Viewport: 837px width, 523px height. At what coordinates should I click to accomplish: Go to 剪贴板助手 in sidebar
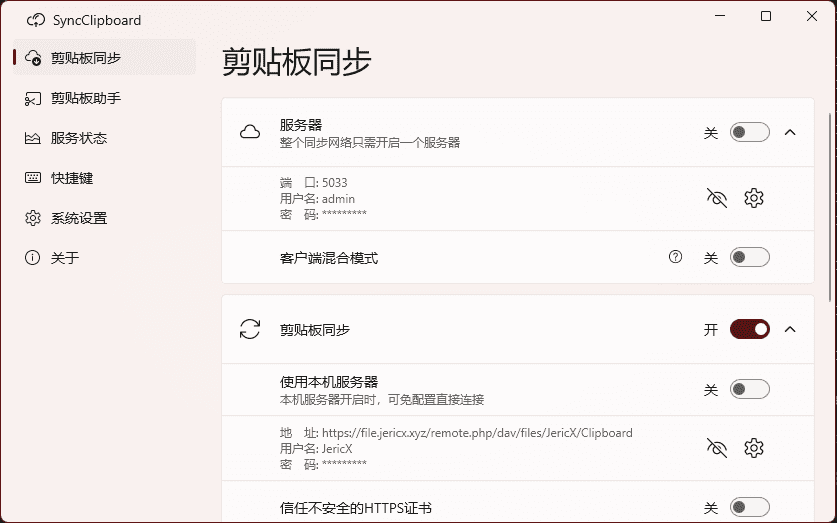[105, 98]
